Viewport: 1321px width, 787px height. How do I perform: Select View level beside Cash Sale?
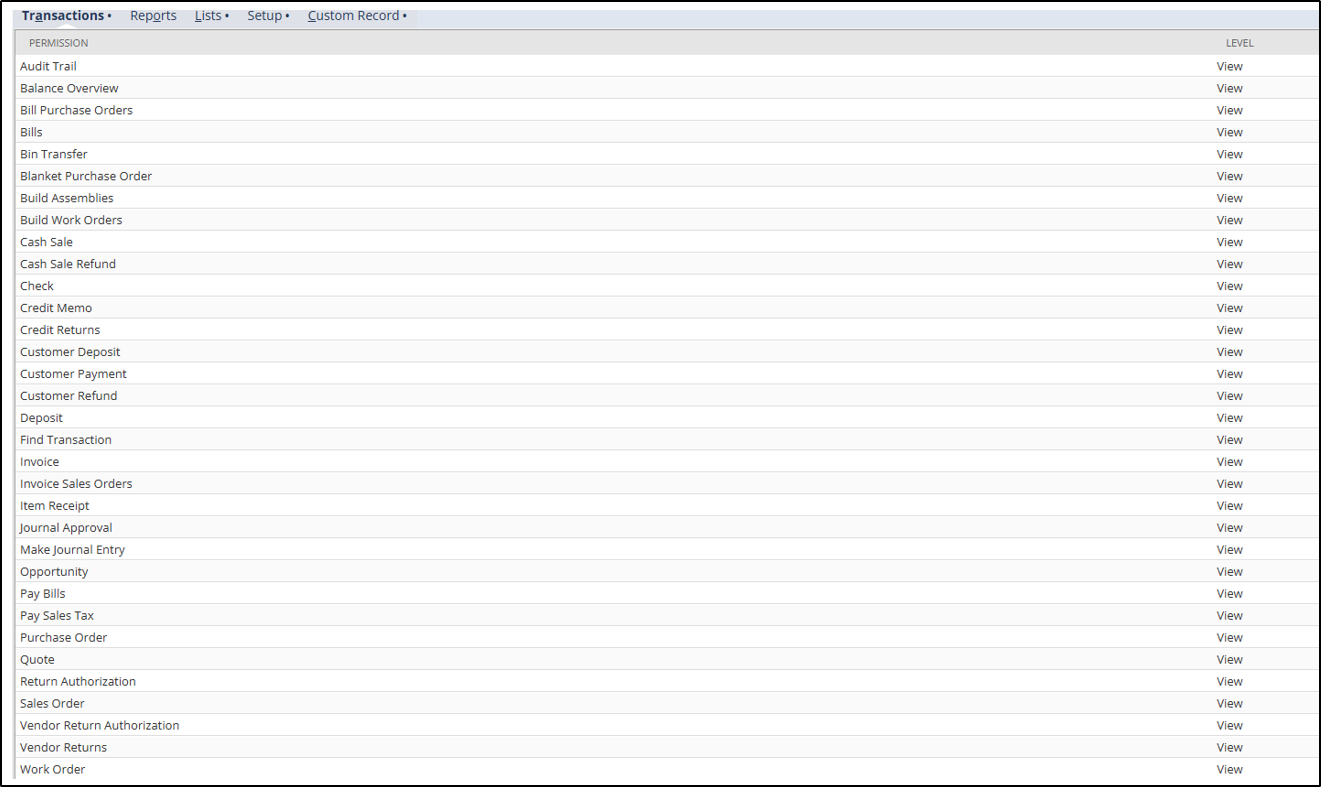[1229, 242]
